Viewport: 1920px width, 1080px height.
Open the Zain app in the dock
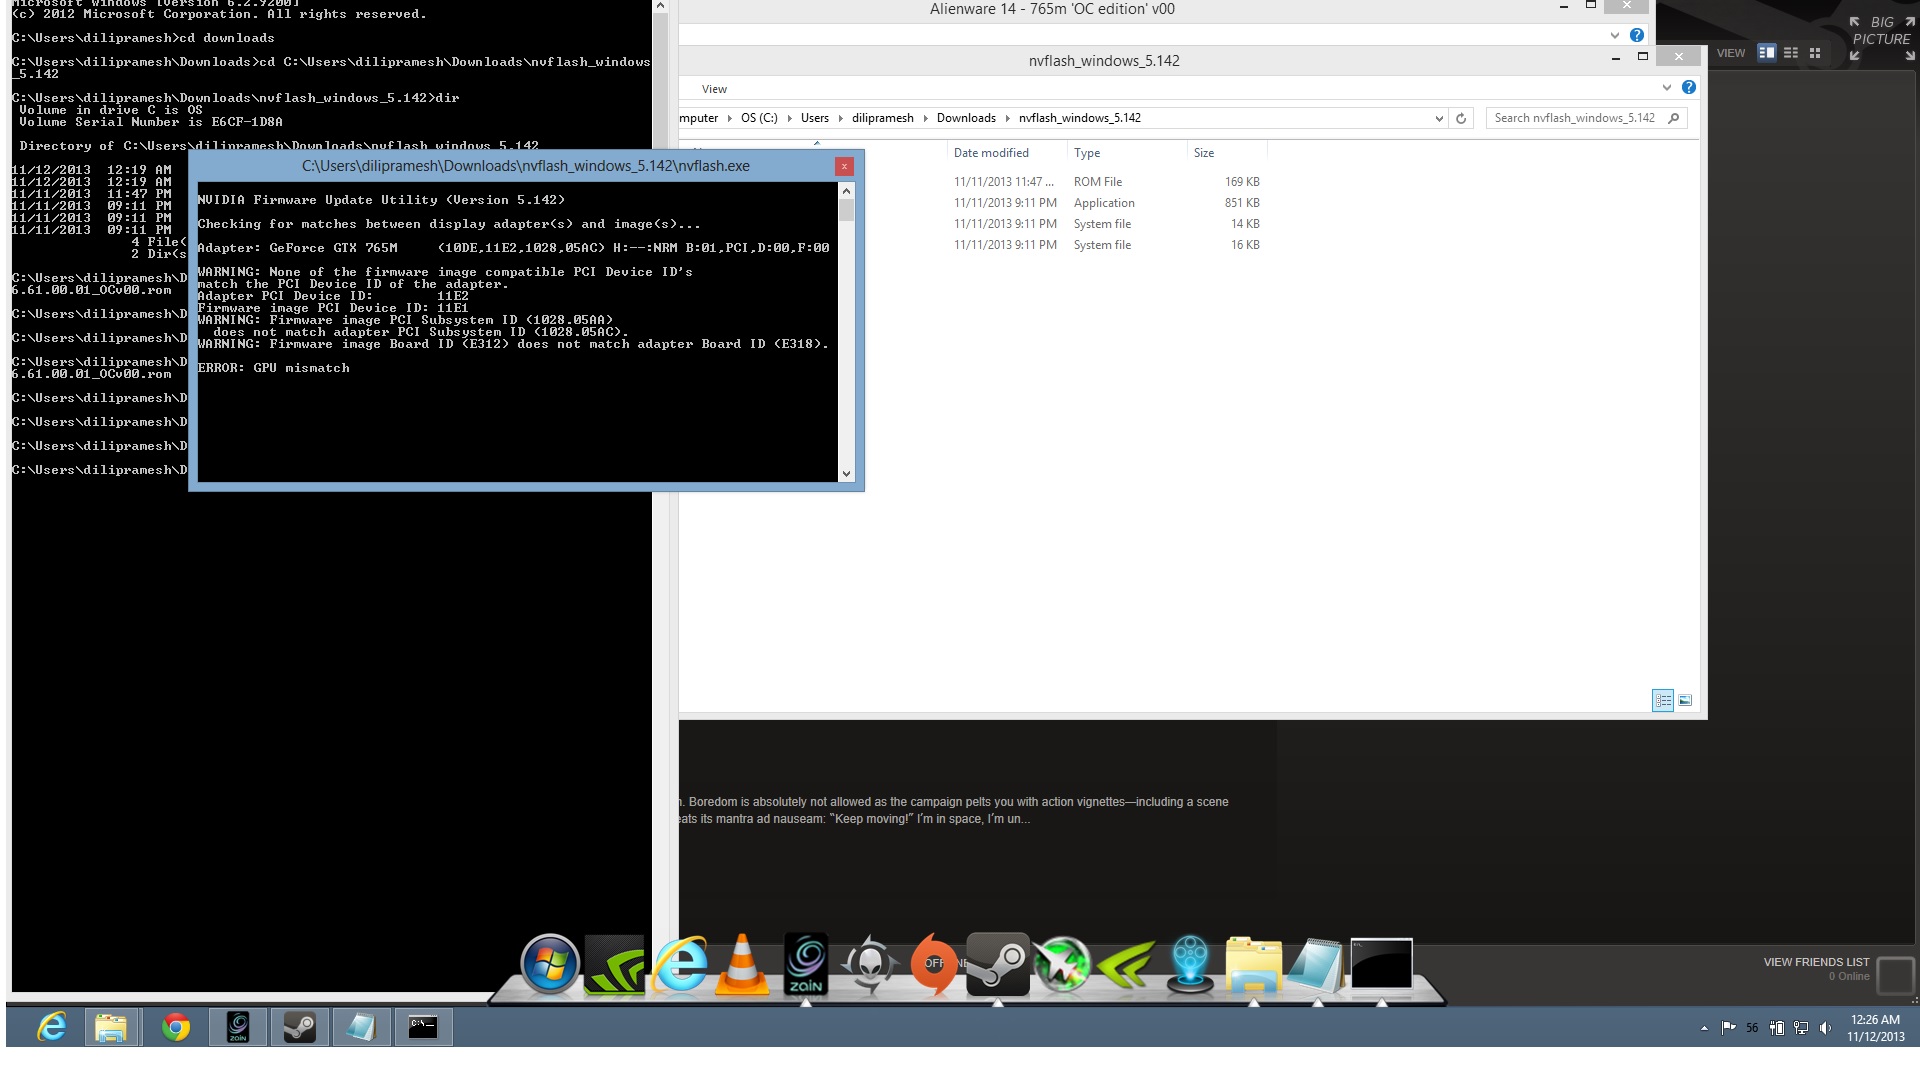[x=806, y=965]
